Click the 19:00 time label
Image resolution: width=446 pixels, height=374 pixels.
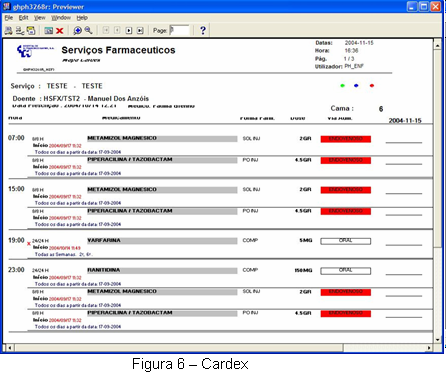(x=16, y=240)
